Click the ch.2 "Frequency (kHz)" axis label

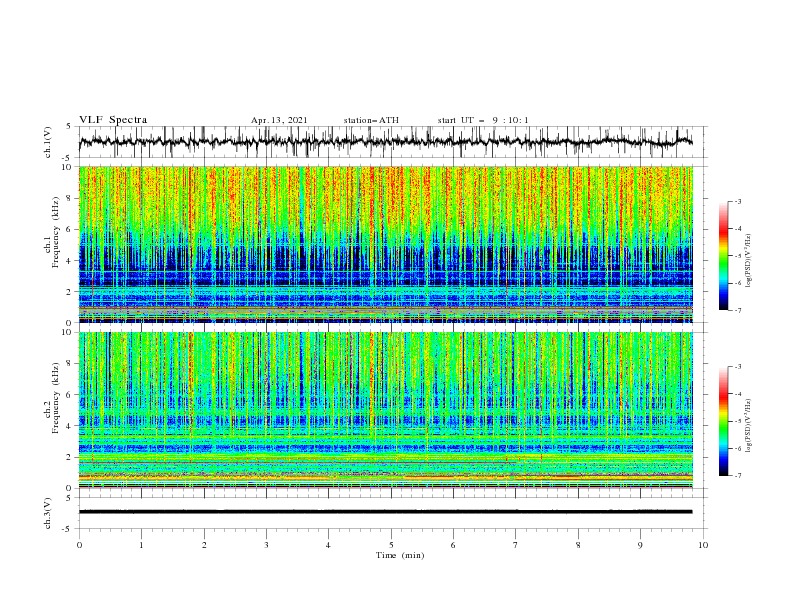click(55, 397)
